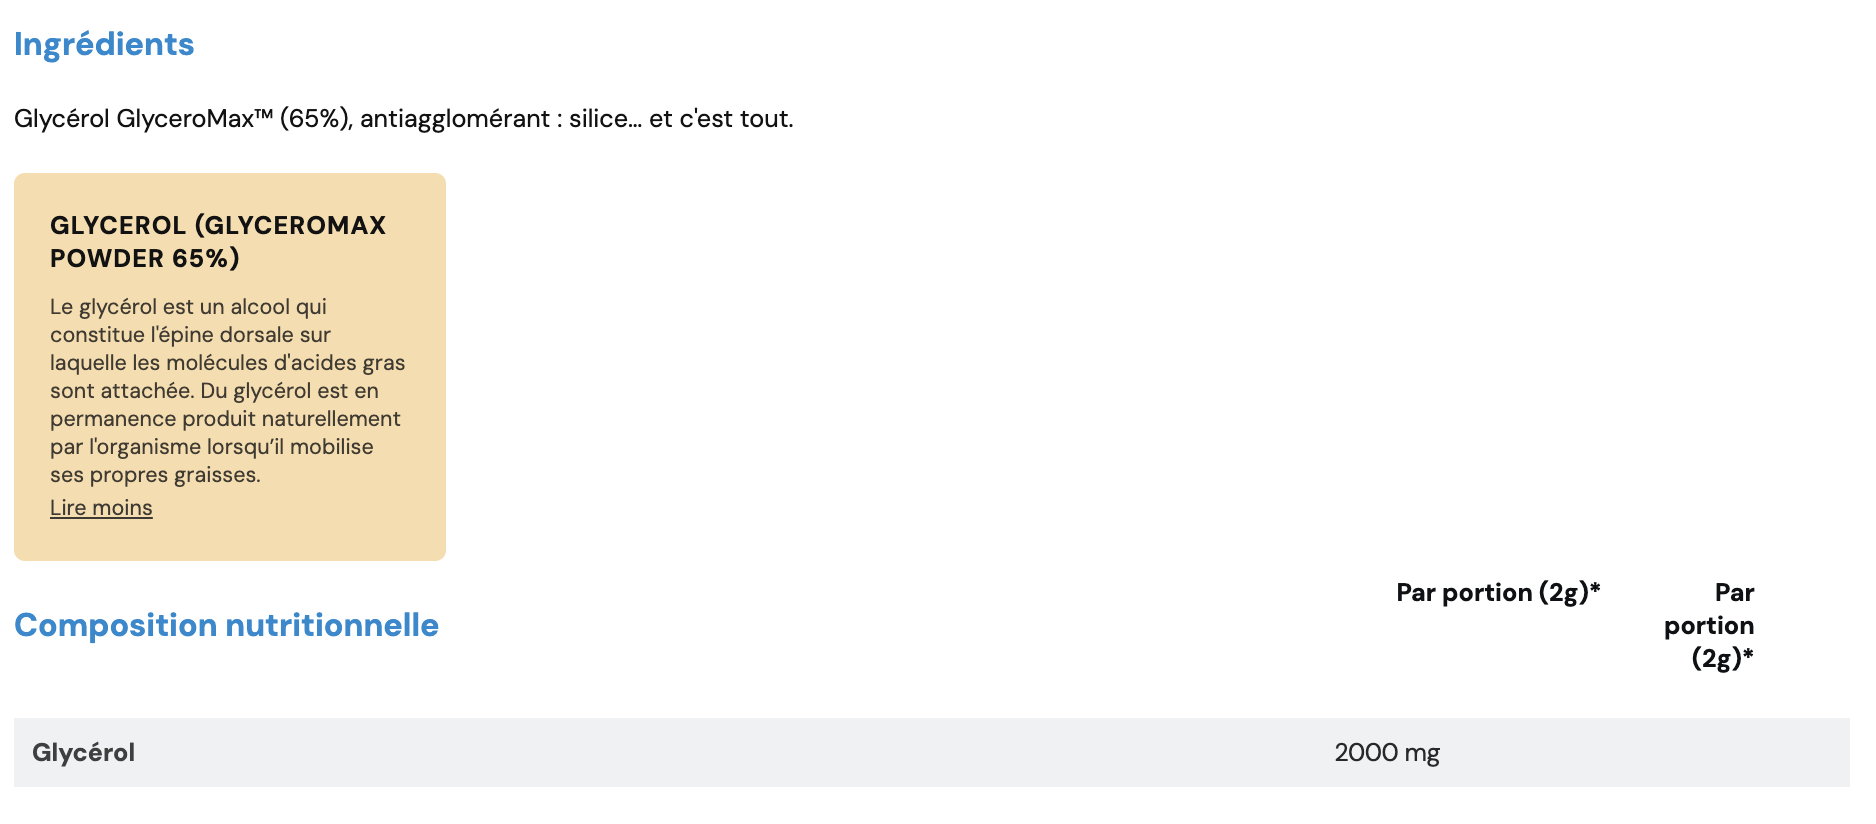Image resolution: width=1876 pixels, height=824 pixels.
Task: Click "laquelle les molécules d'acides gras" line
Action: [x=227, y=363]
